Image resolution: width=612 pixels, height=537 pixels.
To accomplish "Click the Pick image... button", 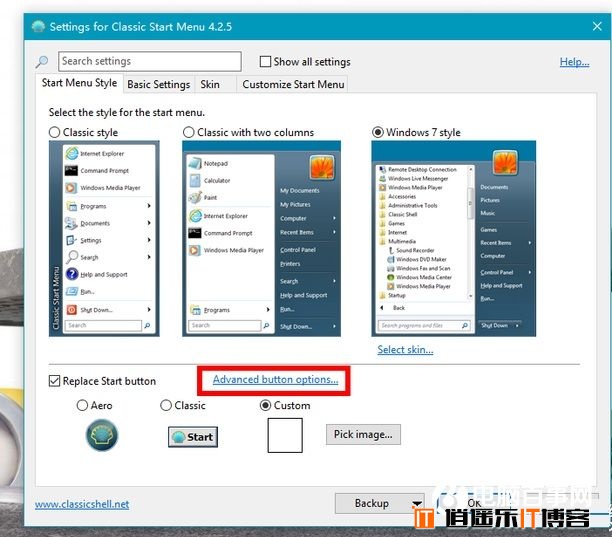I will pyautogui.click(x=363, y=434).
